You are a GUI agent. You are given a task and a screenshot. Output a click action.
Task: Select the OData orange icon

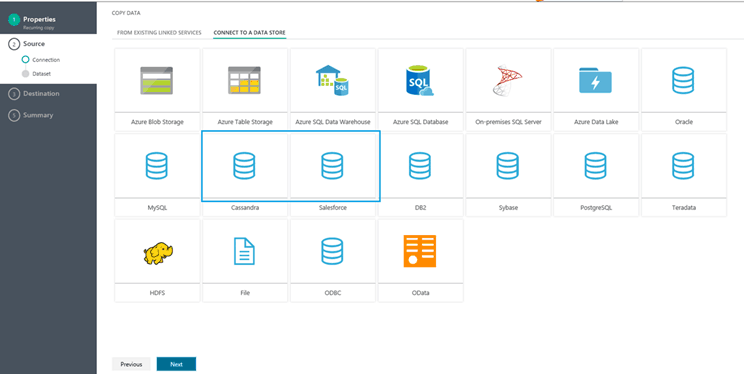point(420,251)
